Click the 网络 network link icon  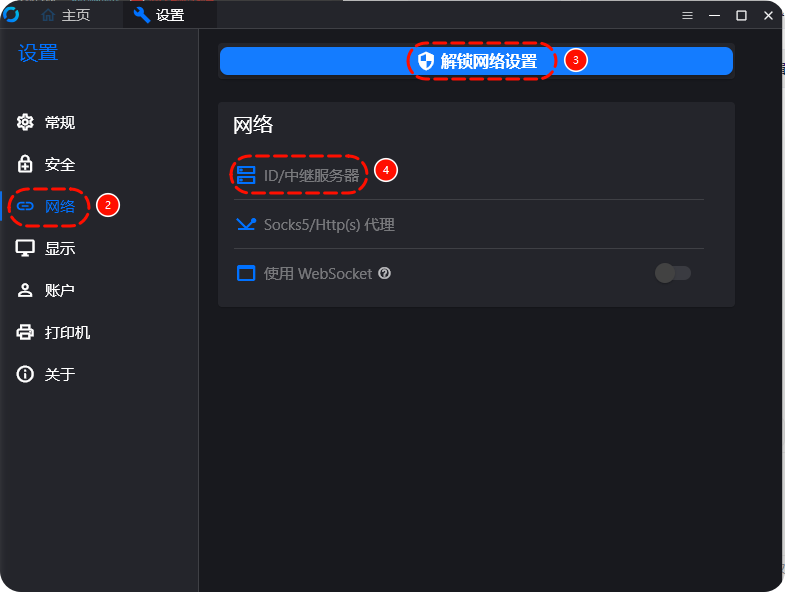[25, 206]
